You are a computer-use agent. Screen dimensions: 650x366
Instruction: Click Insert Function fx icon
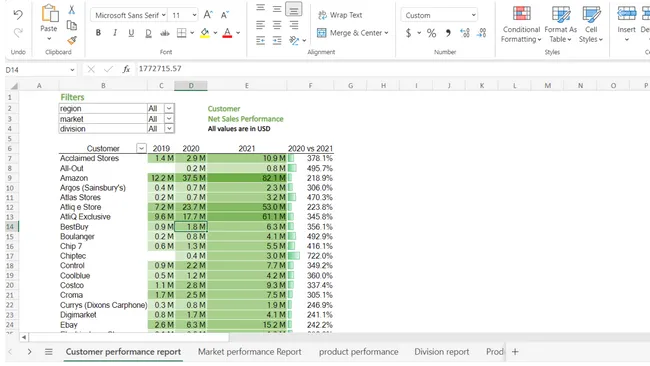(x=126, y=69)
